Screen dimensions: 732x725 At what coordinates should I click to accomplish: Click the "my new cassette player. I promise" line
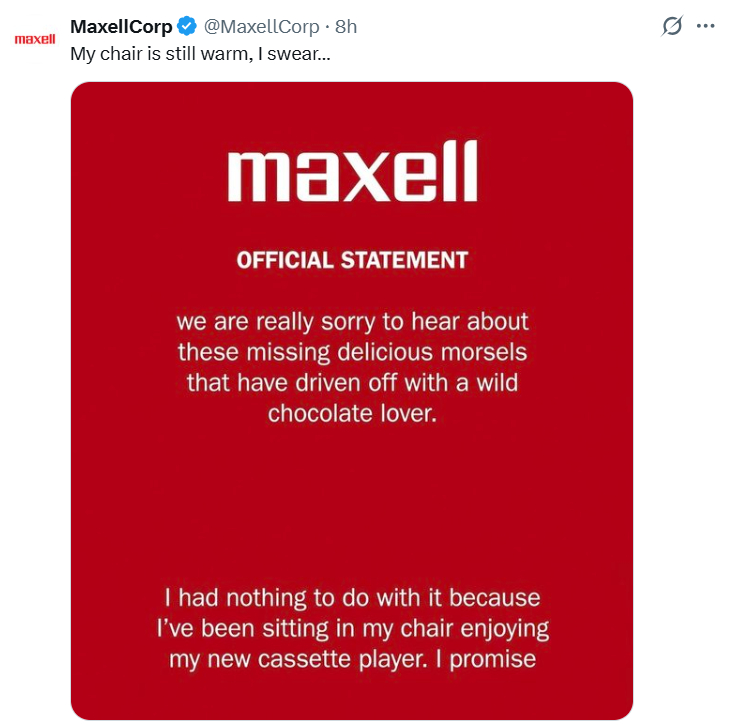point(352,659)
